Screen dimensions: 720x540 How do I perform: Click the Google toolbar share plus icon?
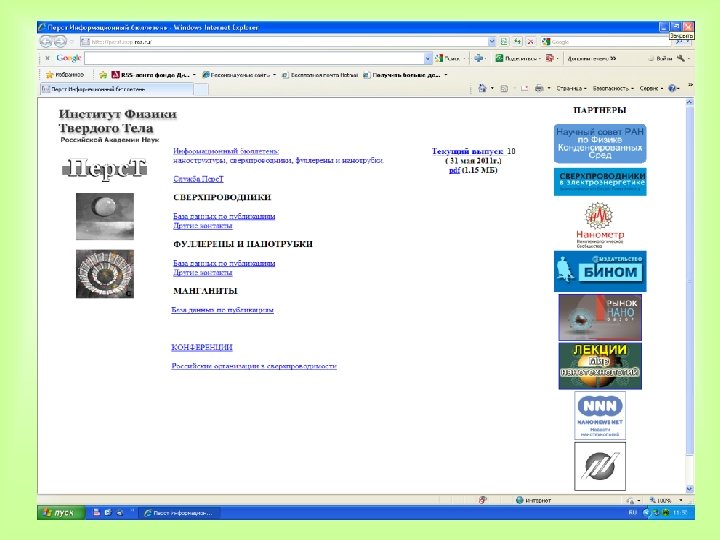click(x=479, y=58)
